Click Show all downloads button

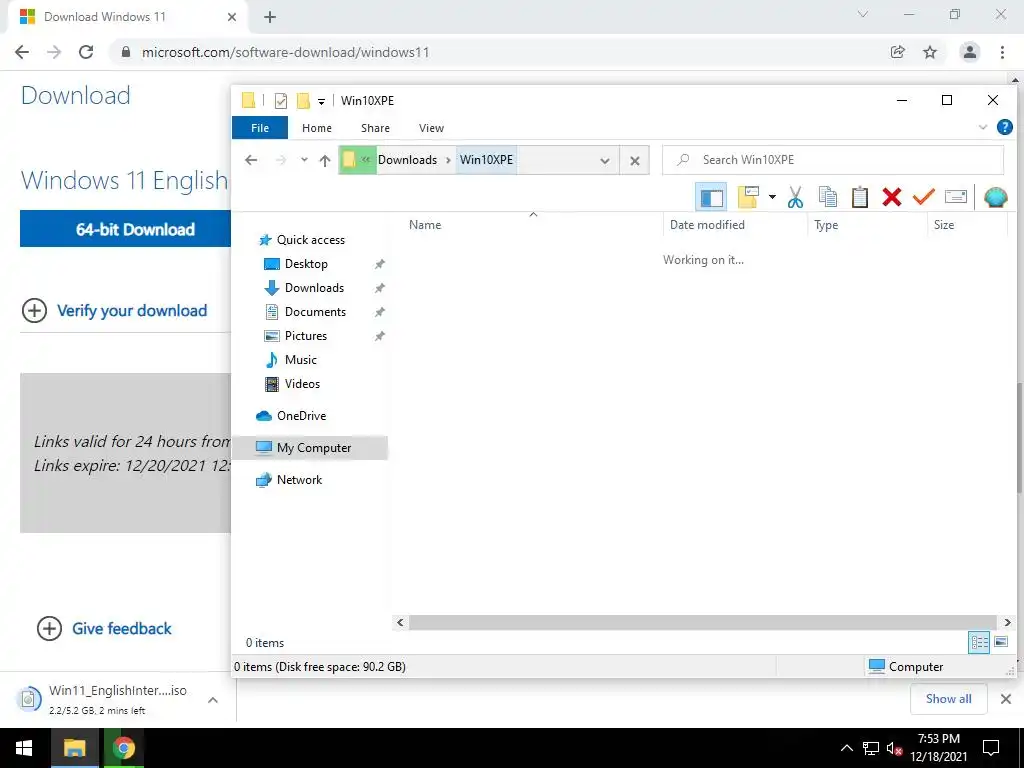948,699
